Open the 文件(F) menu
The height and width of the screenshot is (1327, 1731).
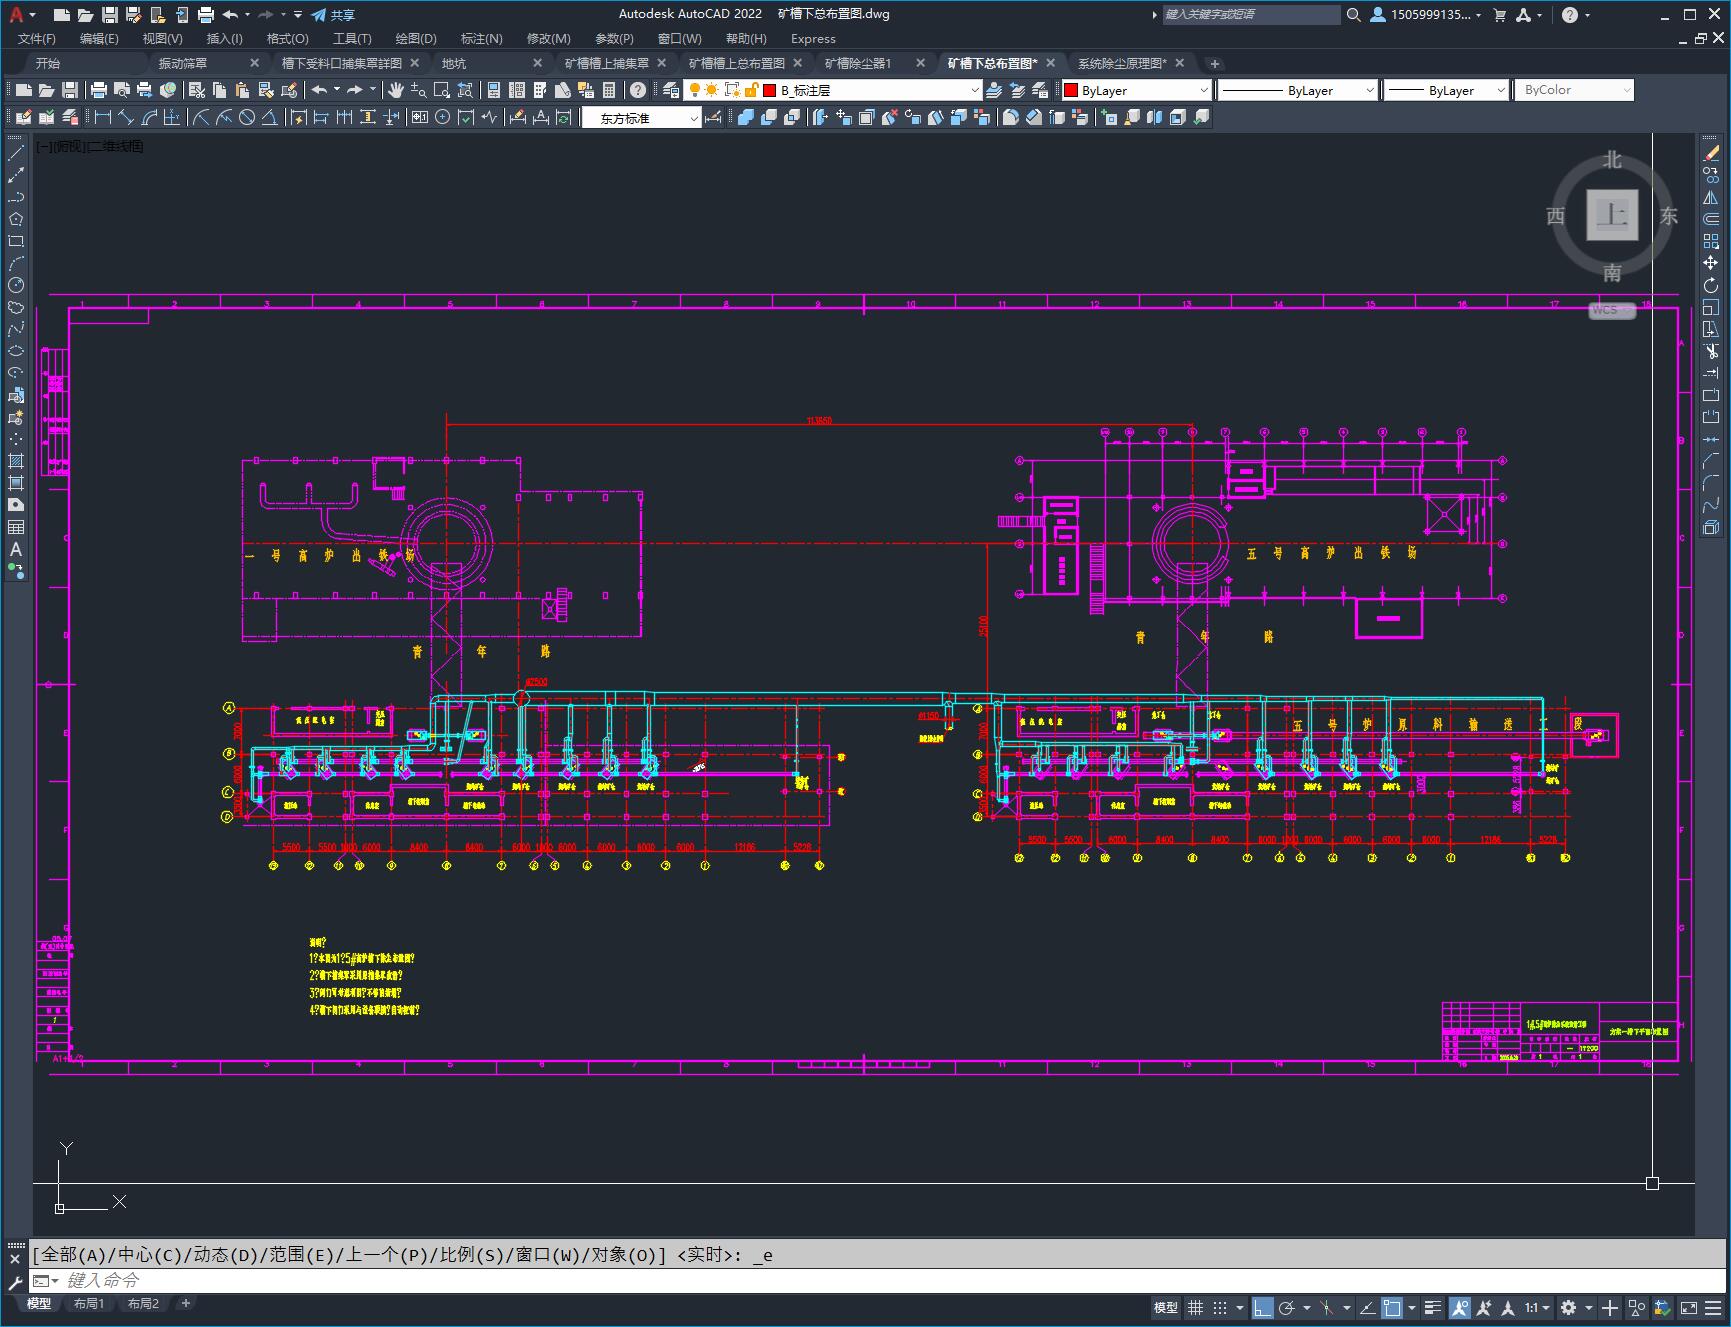pyautogui.click(x=37, y=38)
